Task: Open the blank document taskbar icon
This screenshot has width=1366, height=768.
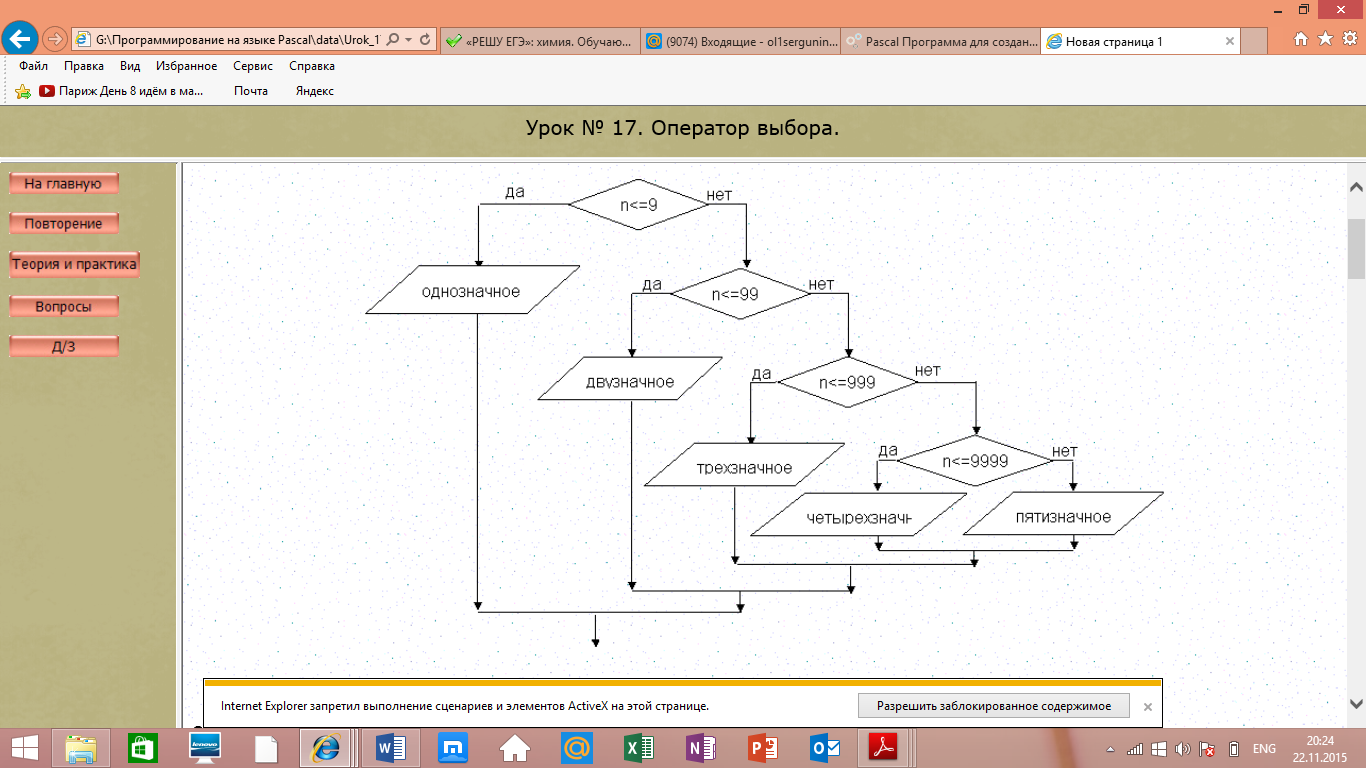Action: point(266,747)
